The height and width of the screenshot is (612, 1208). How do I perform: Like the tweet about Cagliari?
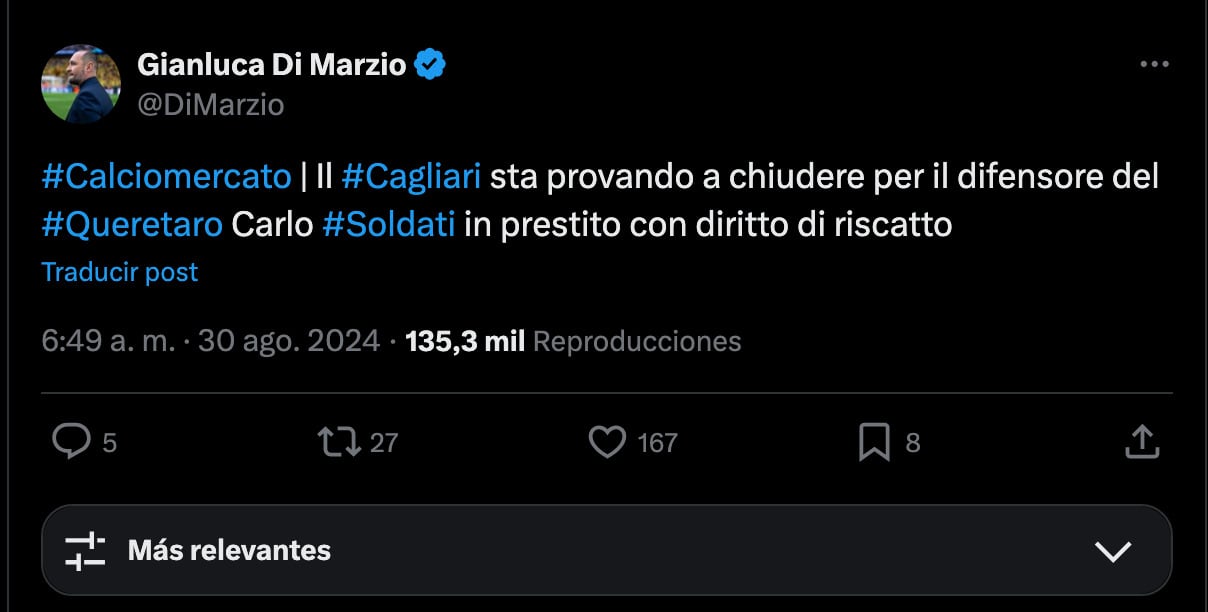click(610, 441)
